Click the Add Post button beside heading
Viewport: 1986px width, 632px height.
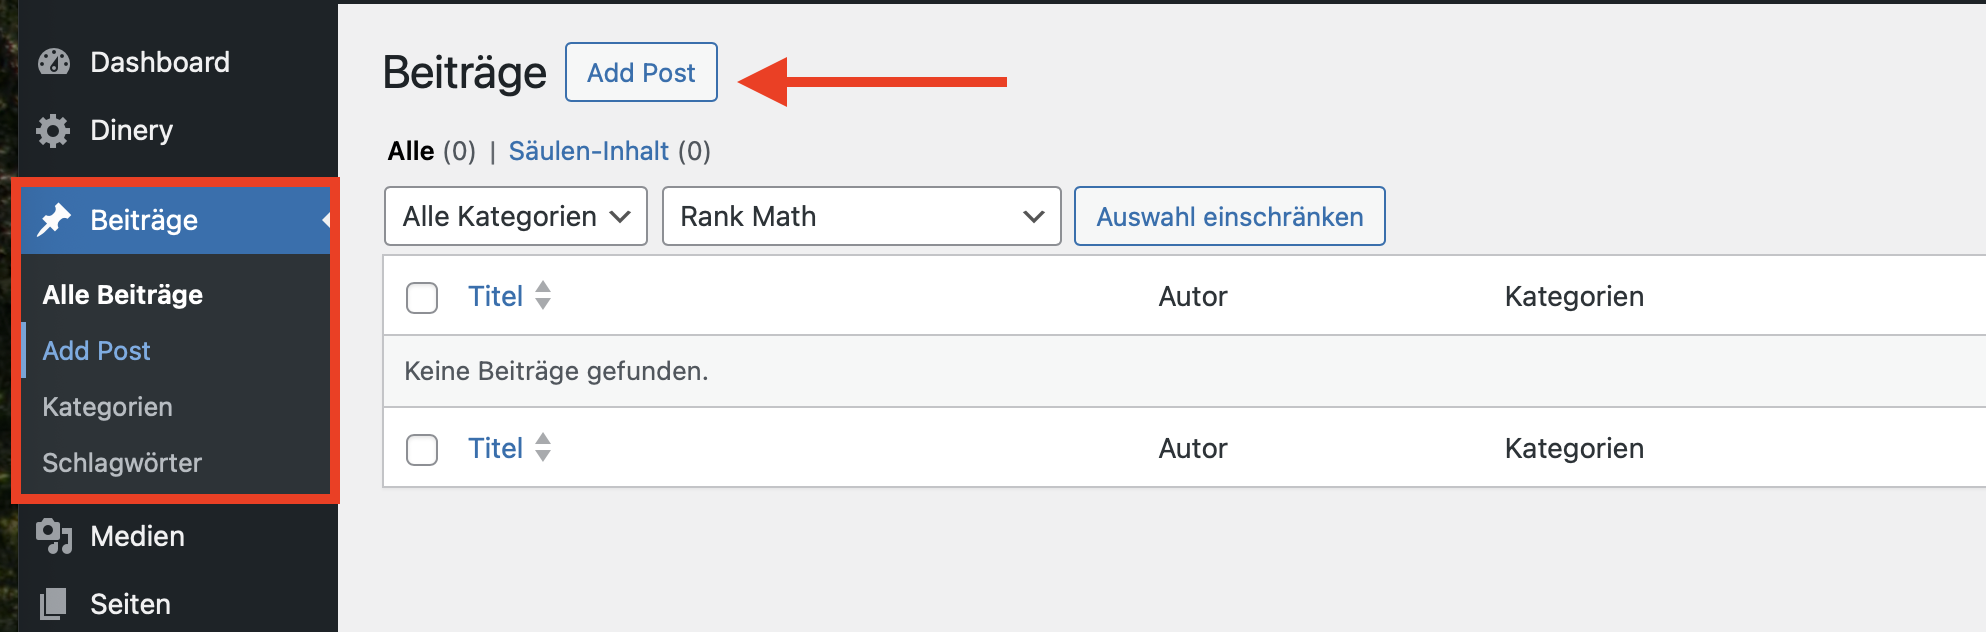[641, 72]
